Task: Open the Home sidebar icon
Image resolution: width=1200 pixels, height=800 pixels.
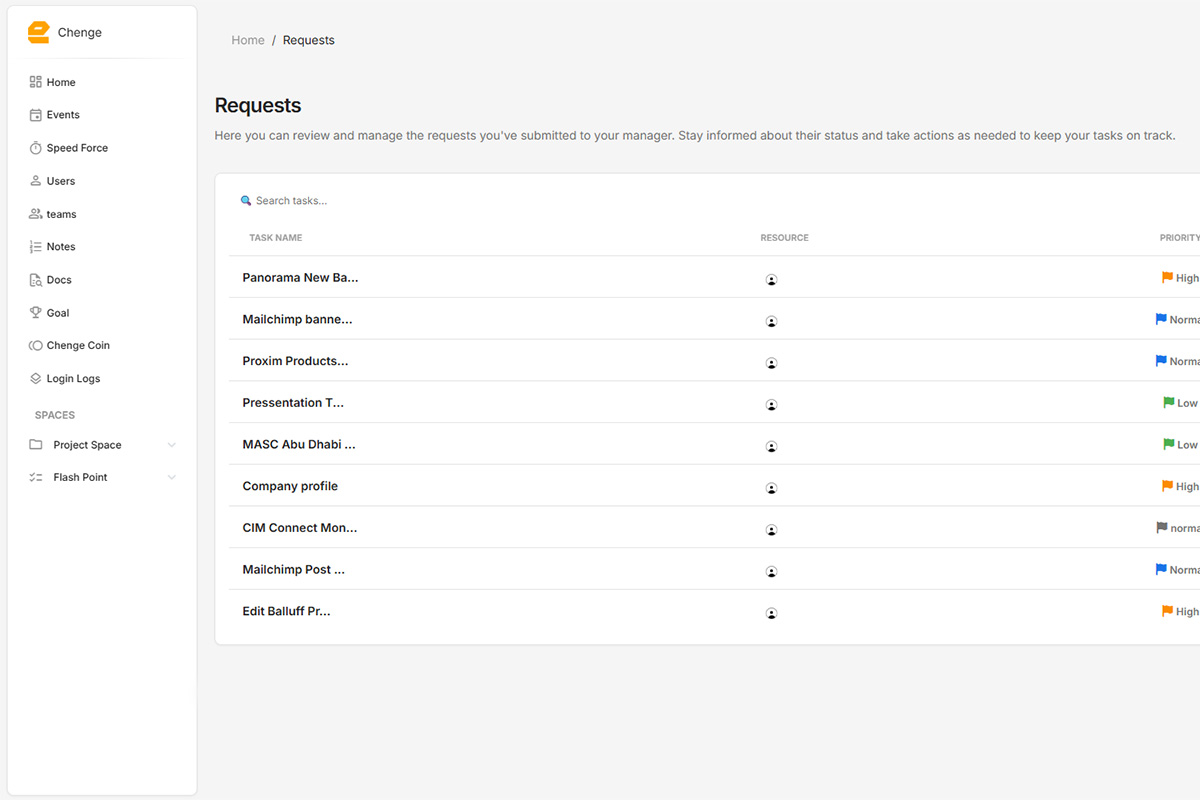Action: pyautogui.click(x=36, y=82)
